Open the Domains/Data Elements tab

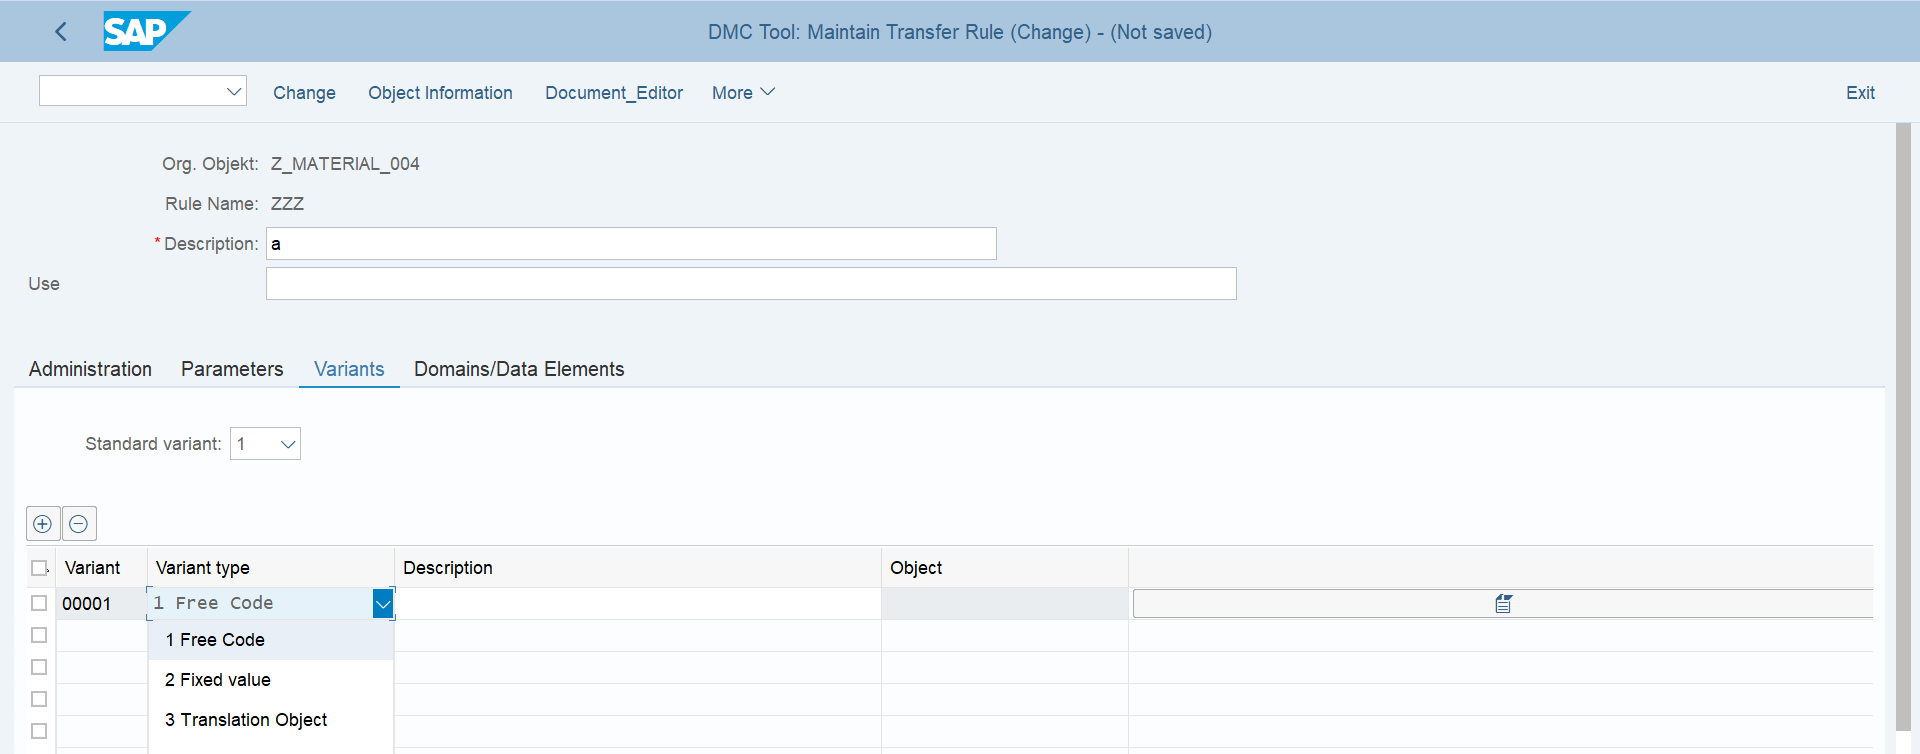coord(519,369)
